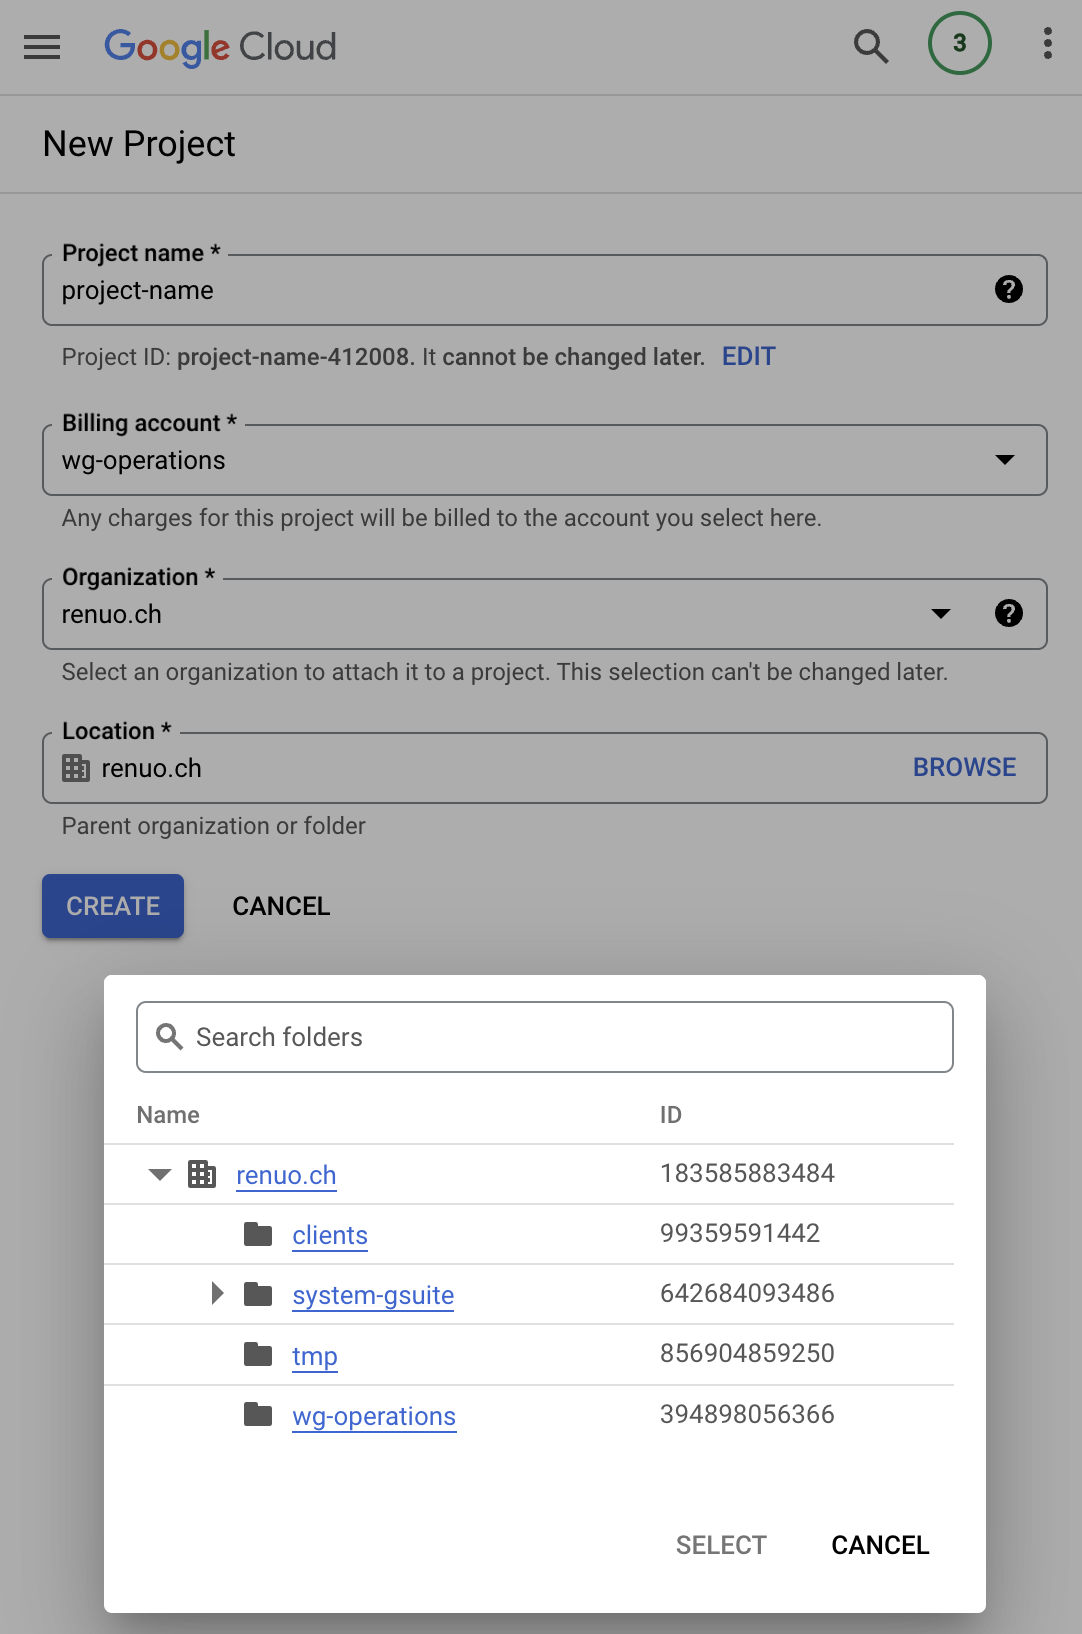
Task: Open the hamburger navigation menu
Action: (x=42, y=47)
